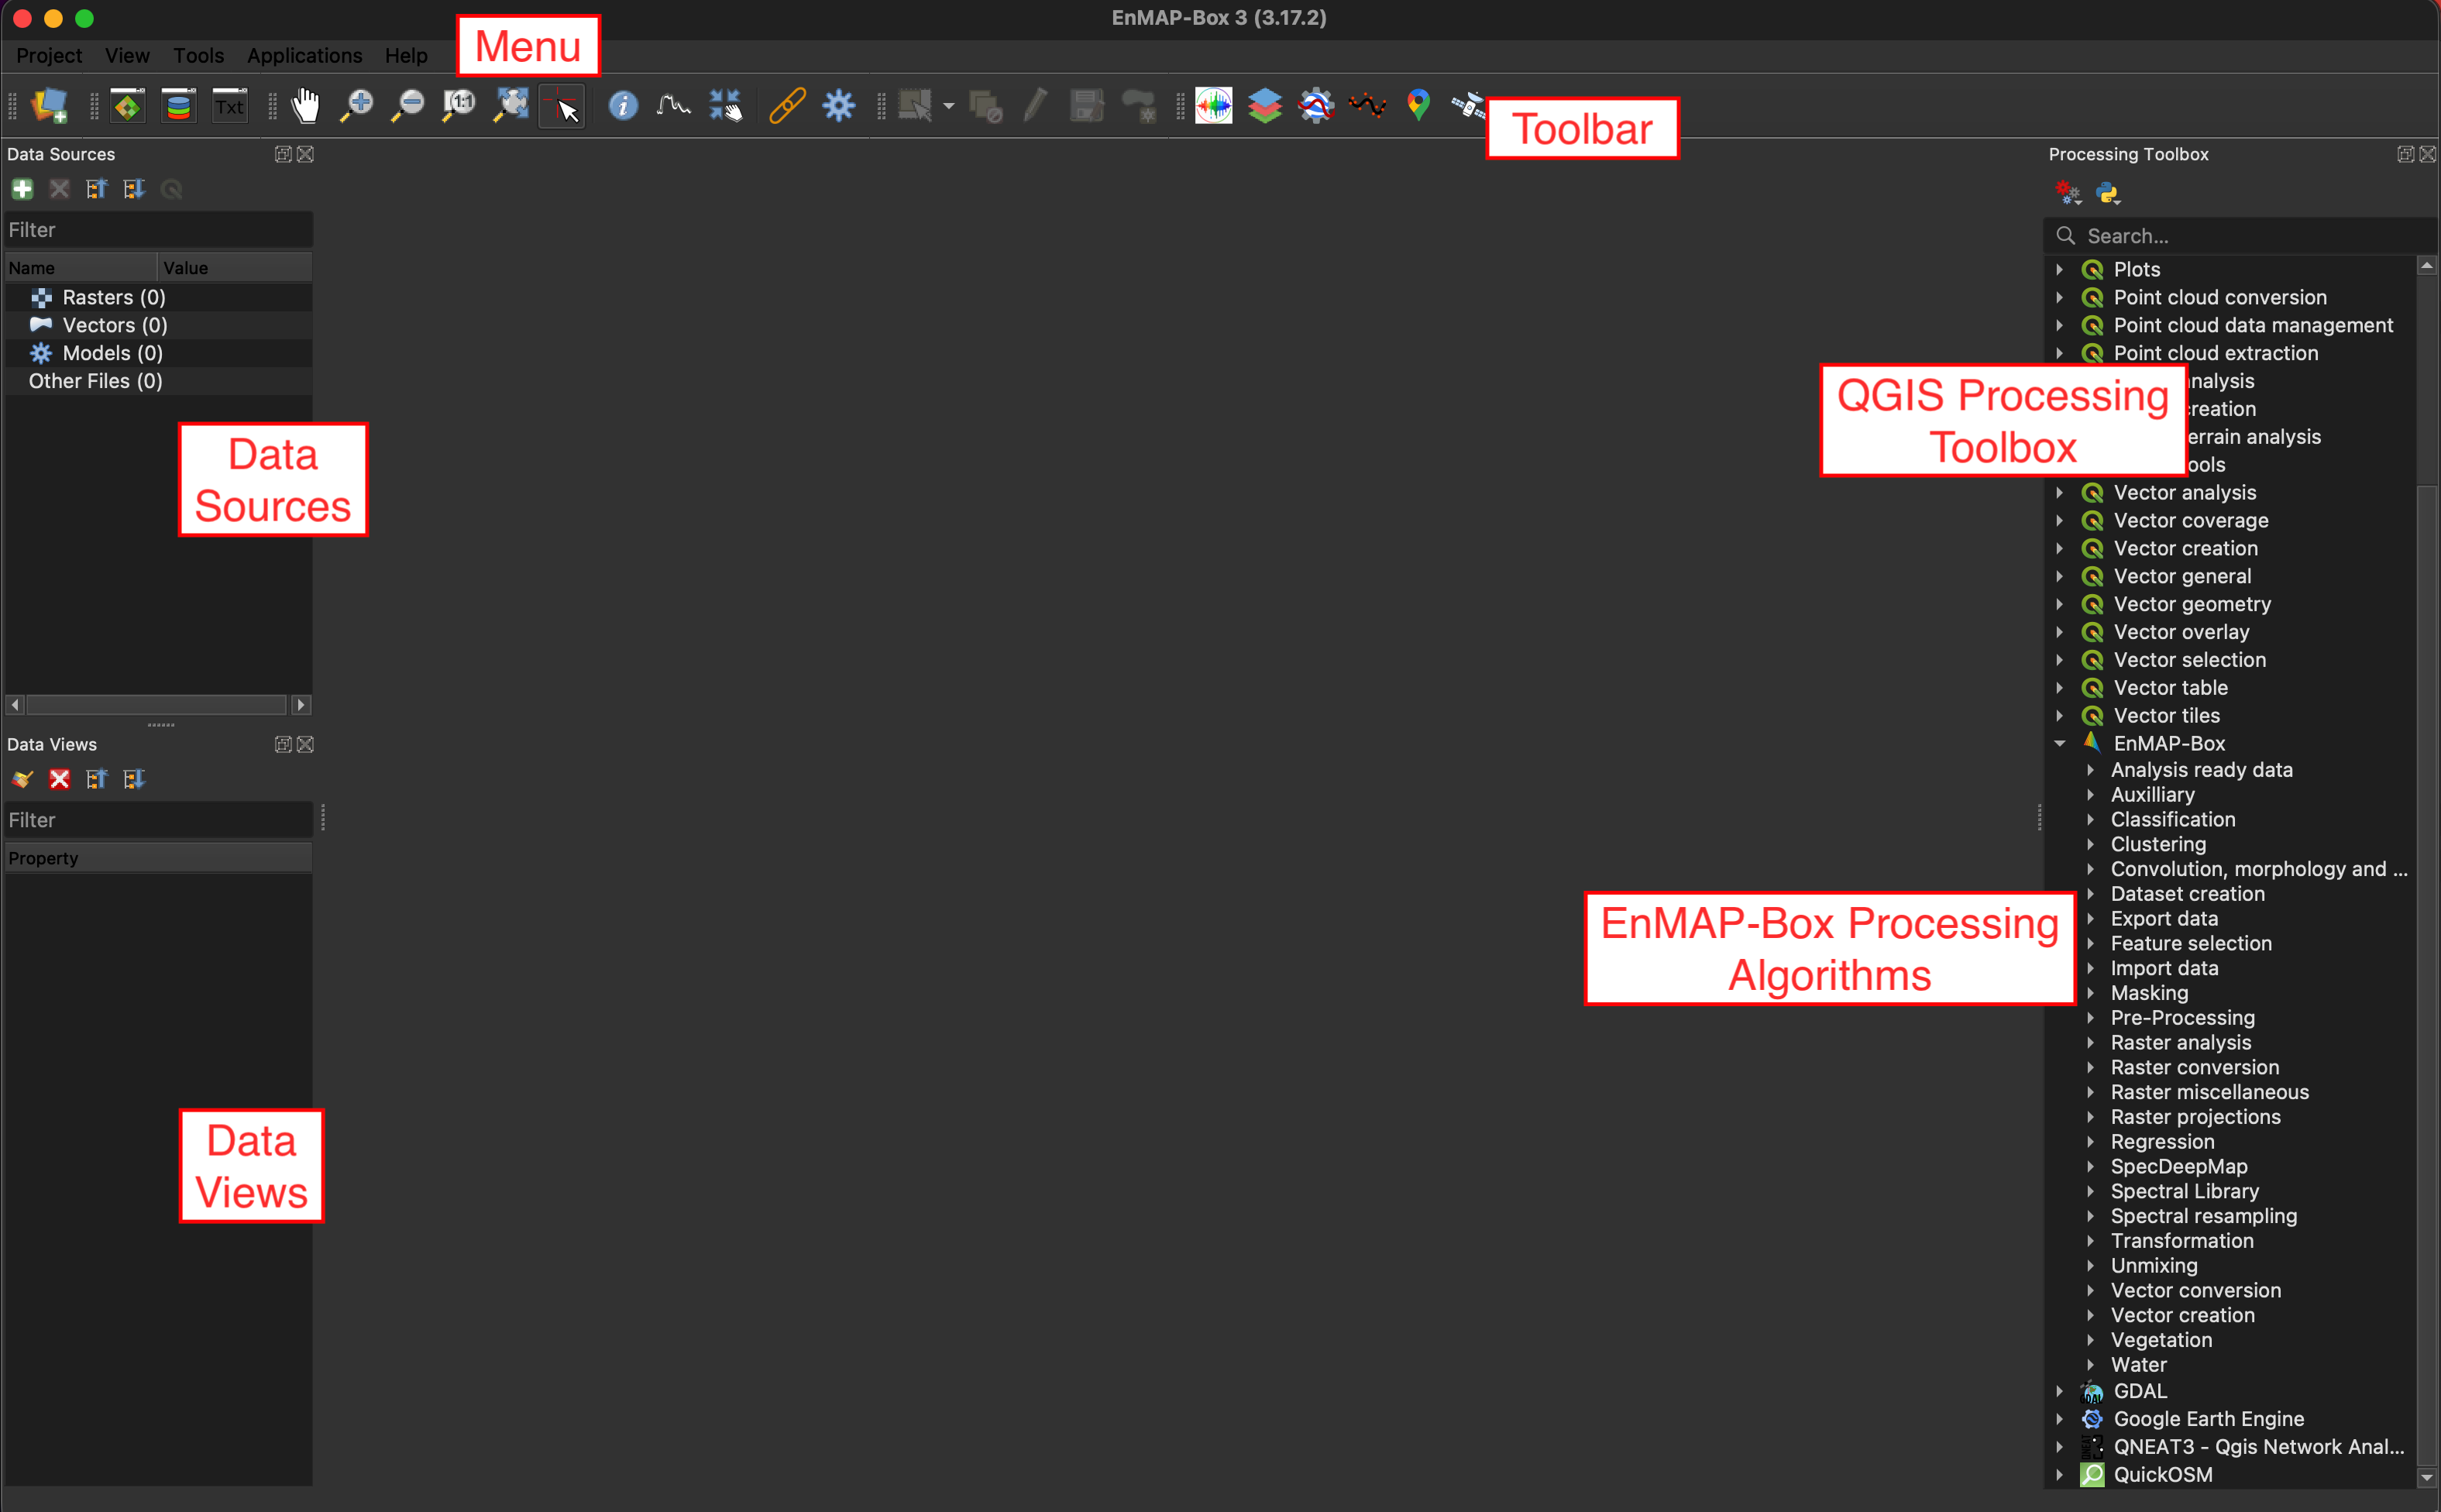Select the Rasters (0) tree item
Screen dimensions: 2441x1512
click(x=113, y=297)
